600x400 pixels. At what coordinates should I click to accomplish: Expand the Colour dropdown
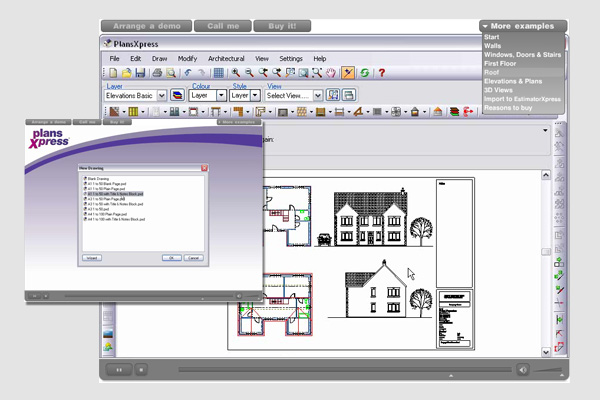[221, 95]
